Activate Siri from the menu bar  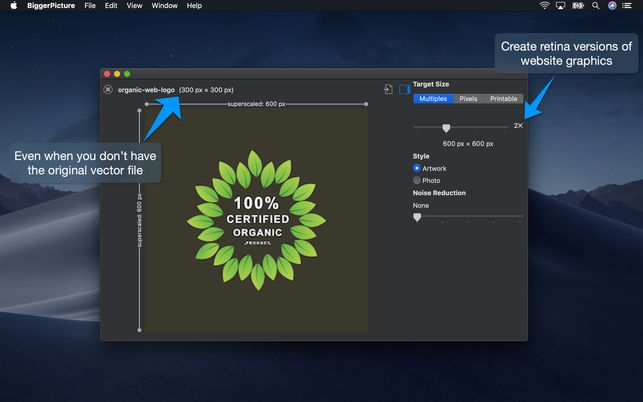click(x=612, y=6)
